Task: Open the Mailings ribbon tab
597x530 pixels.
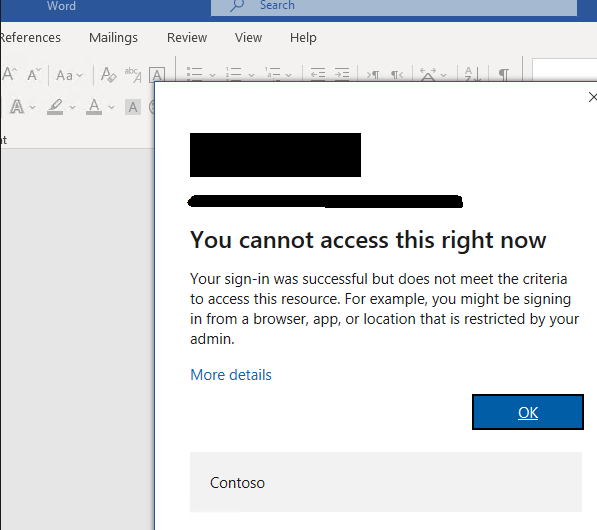Action: 113,38
